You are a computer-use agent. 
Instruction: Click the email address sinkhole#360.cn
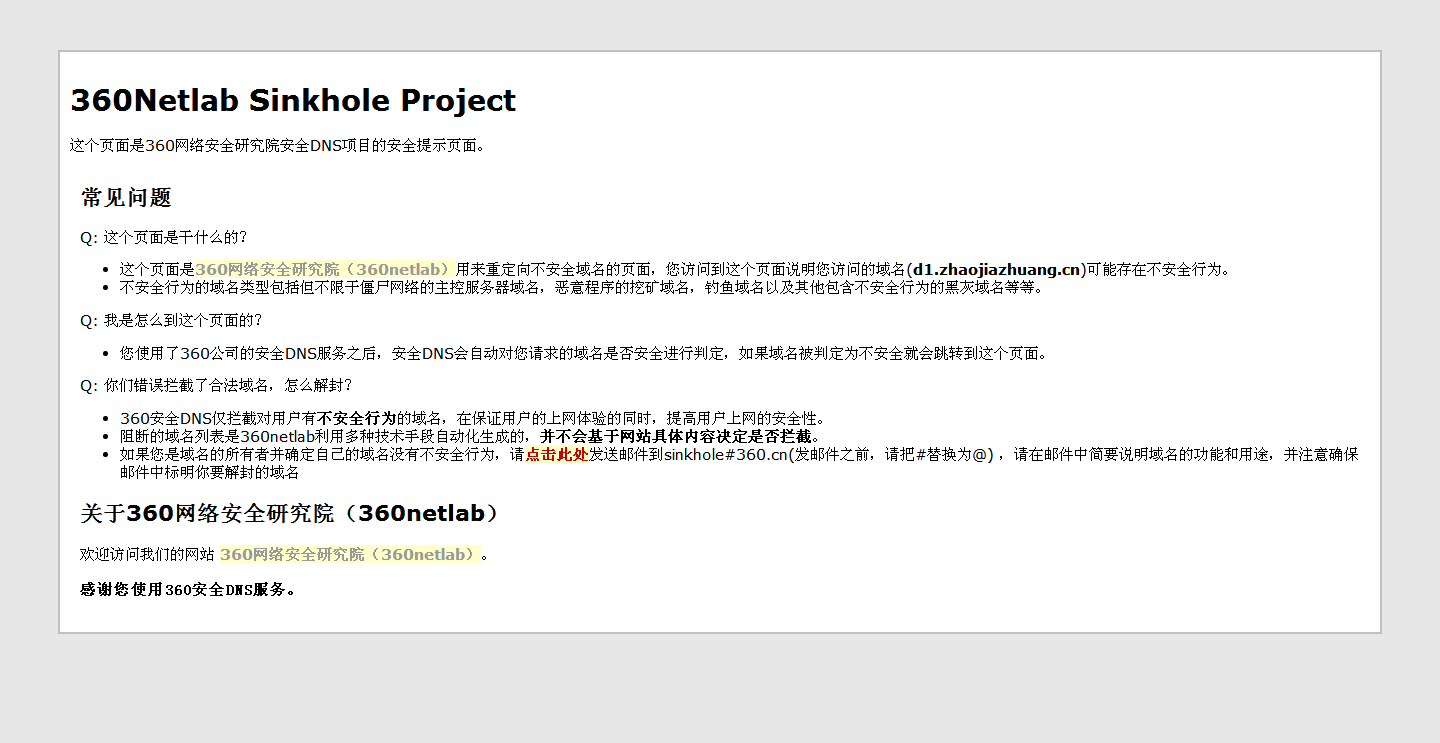click(726, 454)
